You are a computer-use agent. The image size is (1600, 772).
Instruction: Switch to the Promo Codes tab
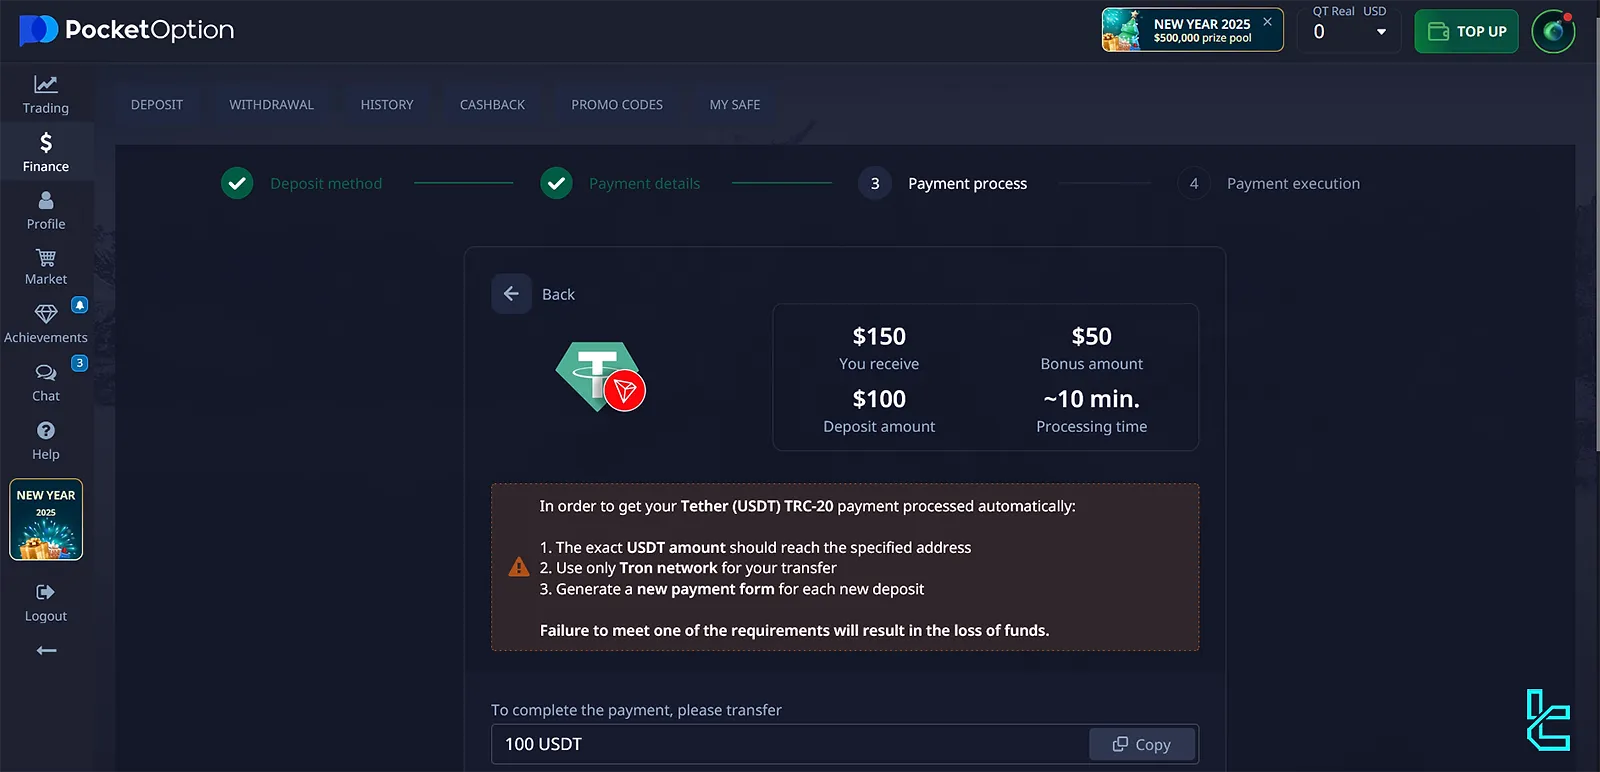617,105
